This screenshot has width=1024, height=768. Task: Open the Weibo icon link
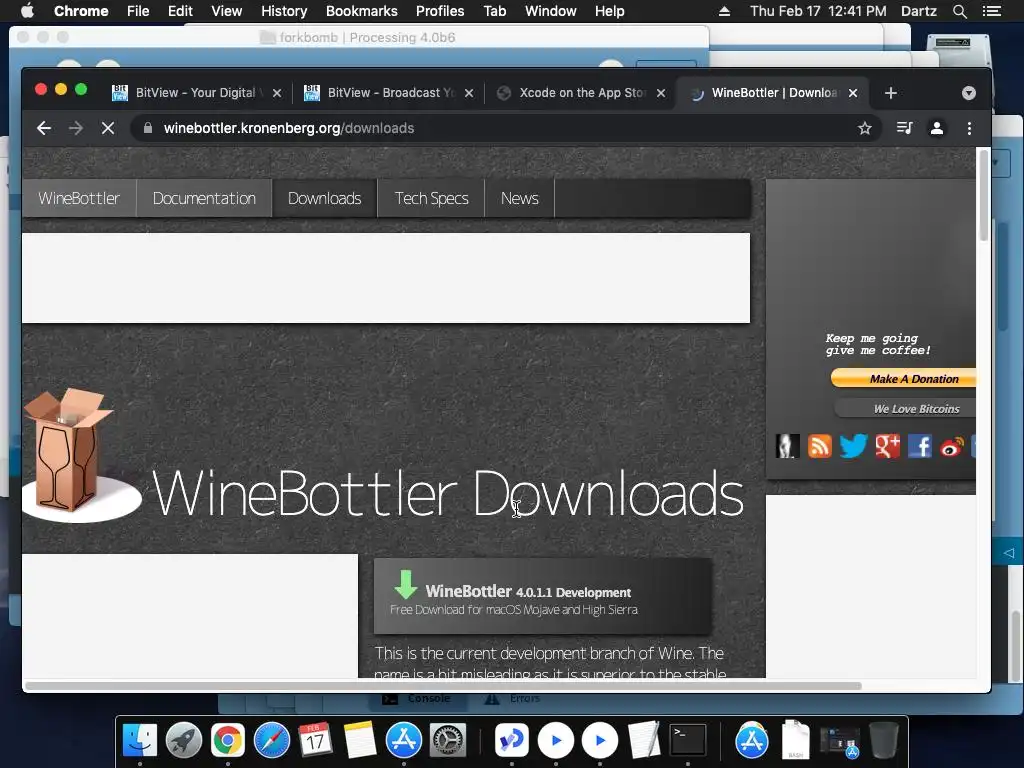[952, 447]
